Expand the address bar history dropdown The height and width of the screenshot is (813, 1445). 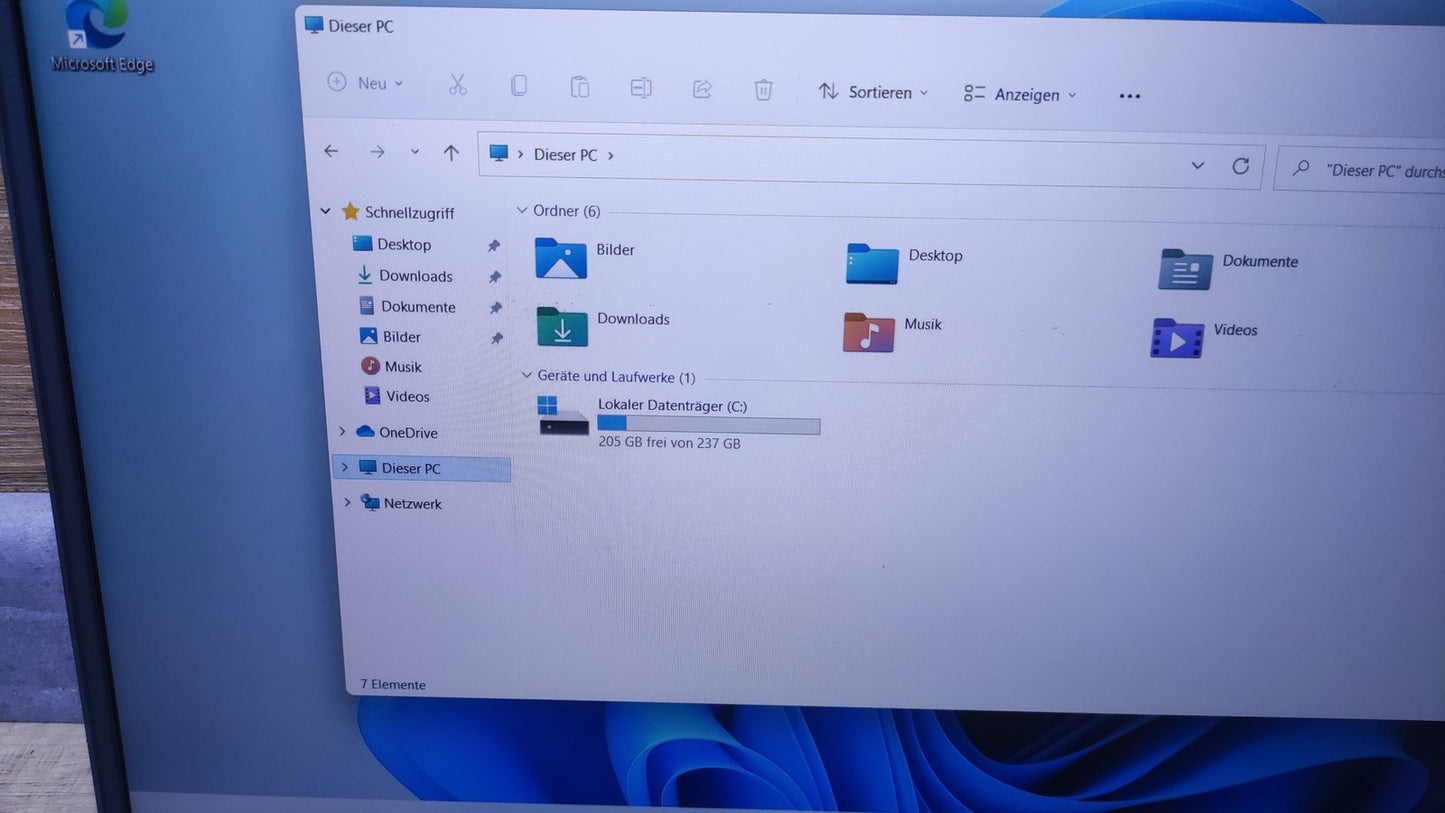coord(1198,165)
